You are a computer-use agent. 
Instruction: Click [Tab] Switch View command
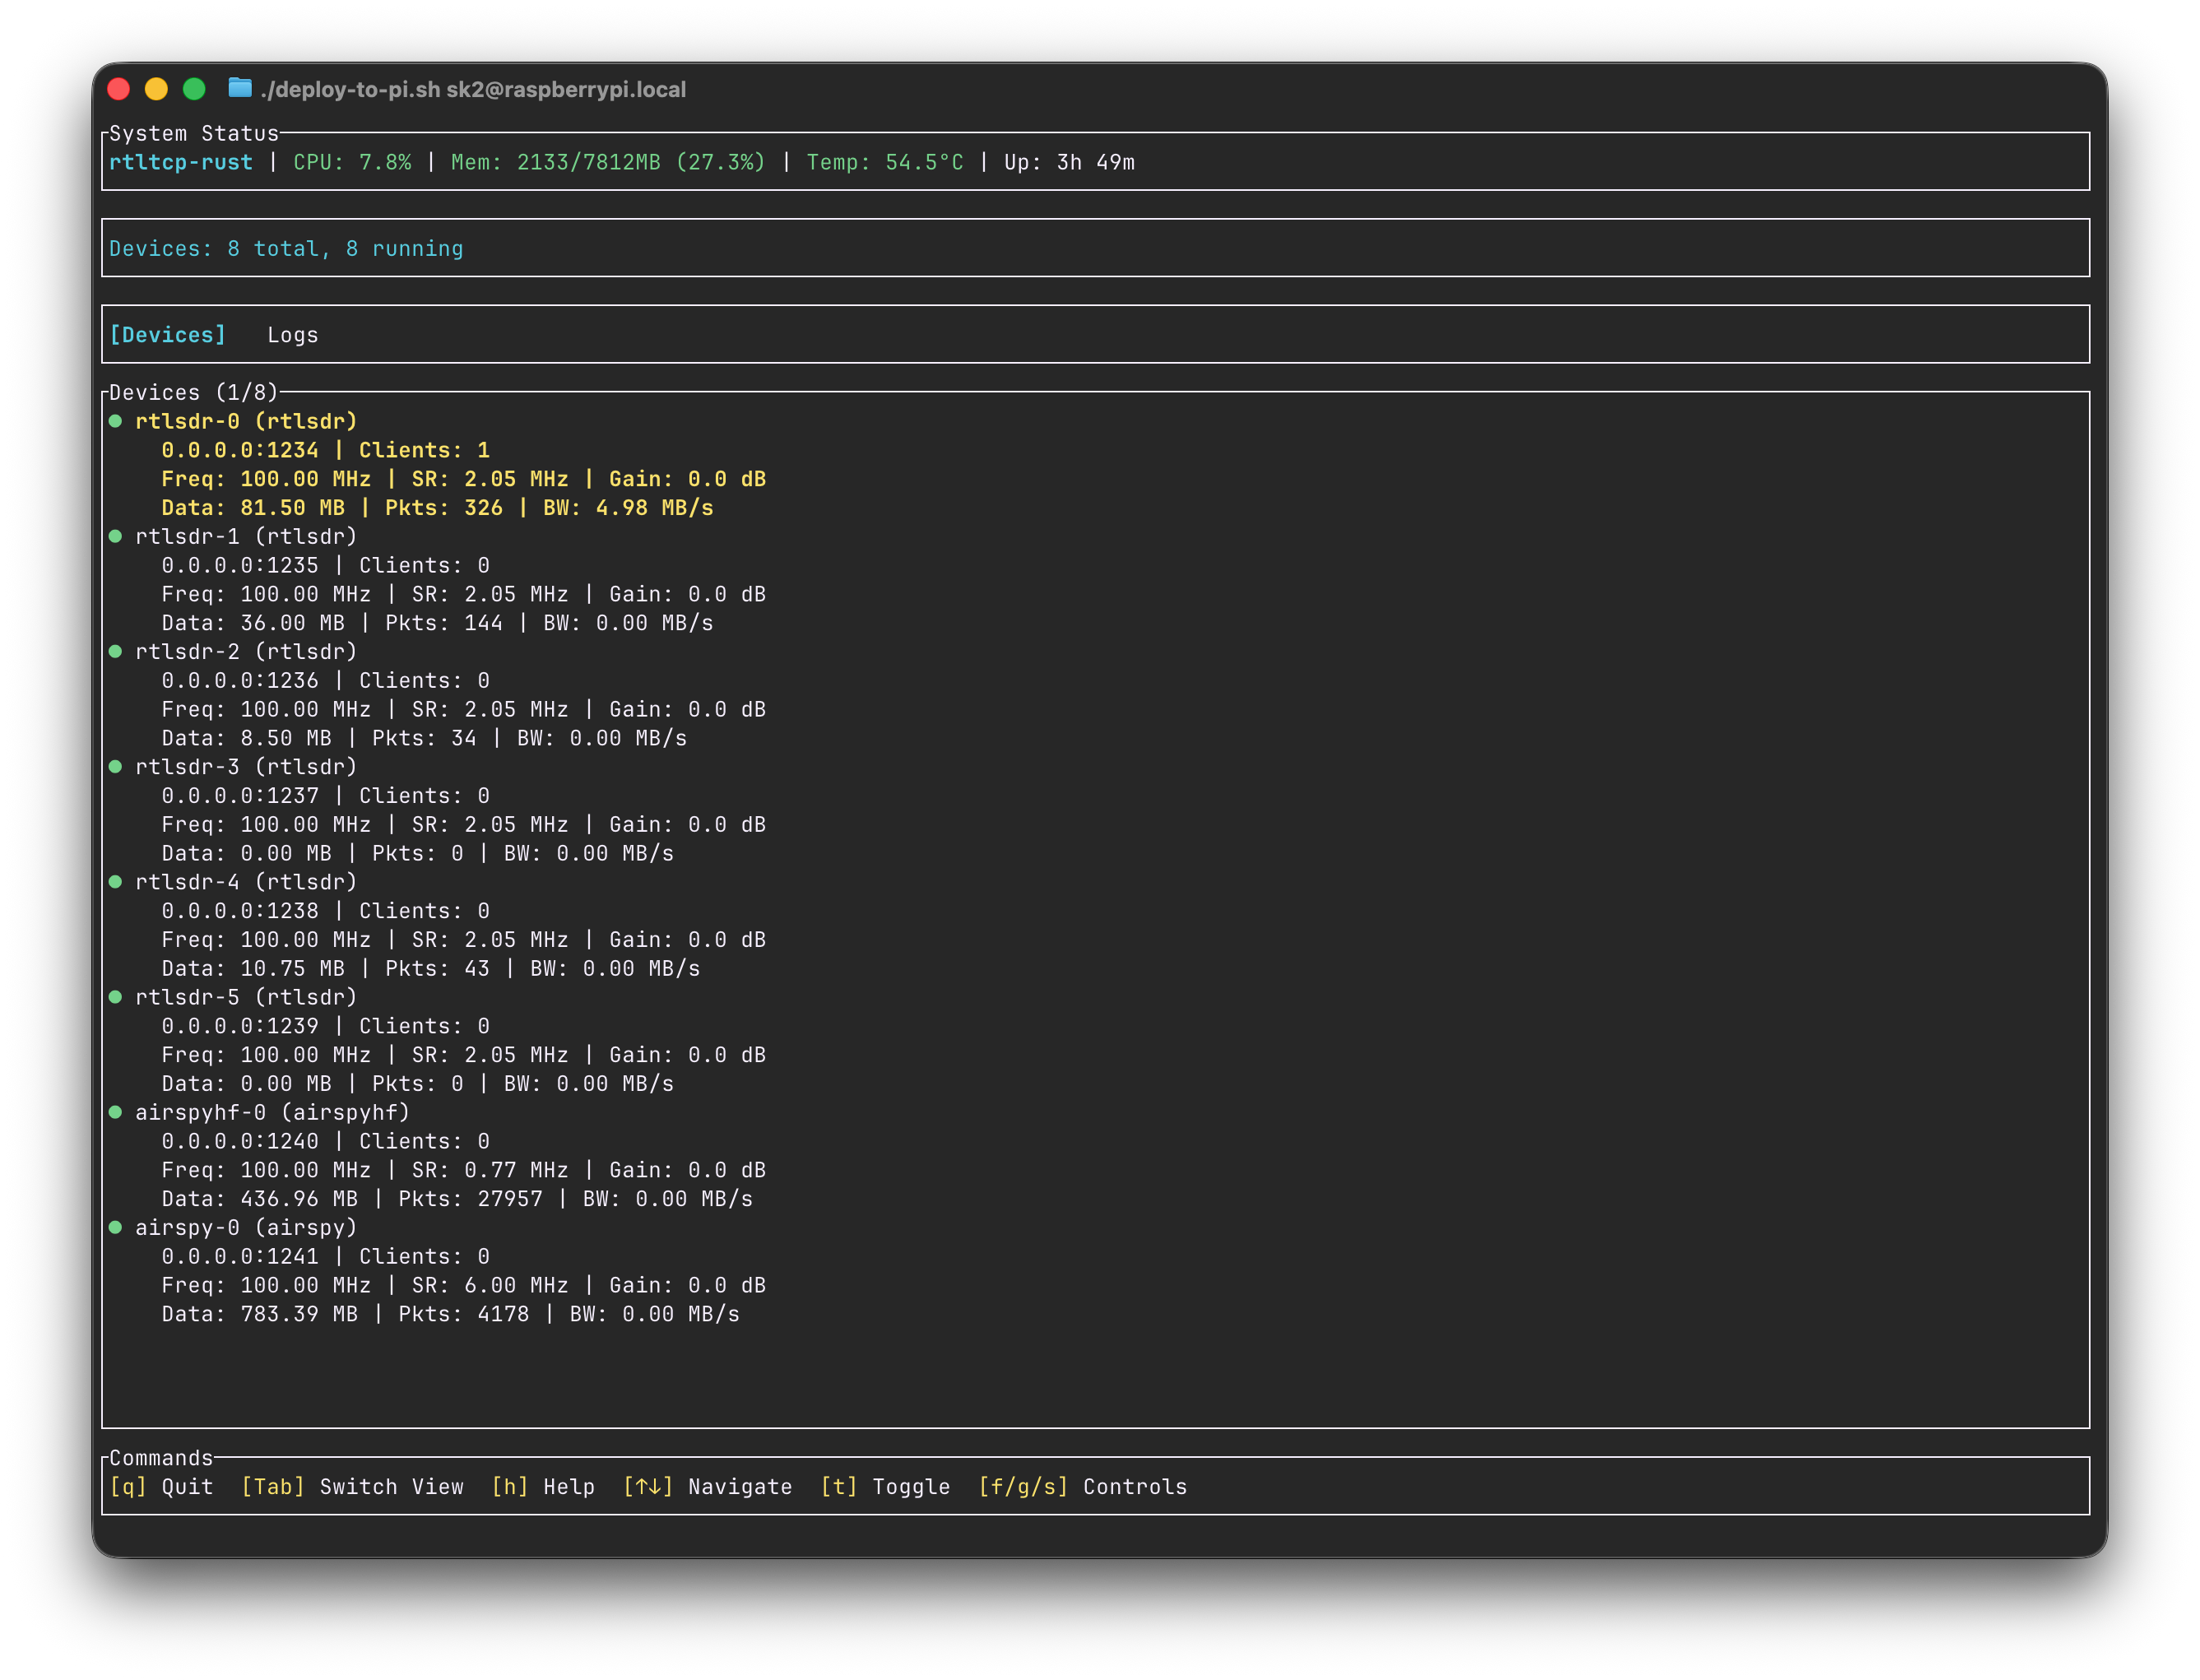352,1487
